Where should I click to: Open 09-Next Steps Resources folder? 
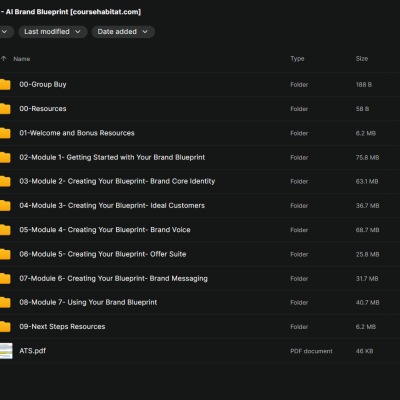coord(62,327)
